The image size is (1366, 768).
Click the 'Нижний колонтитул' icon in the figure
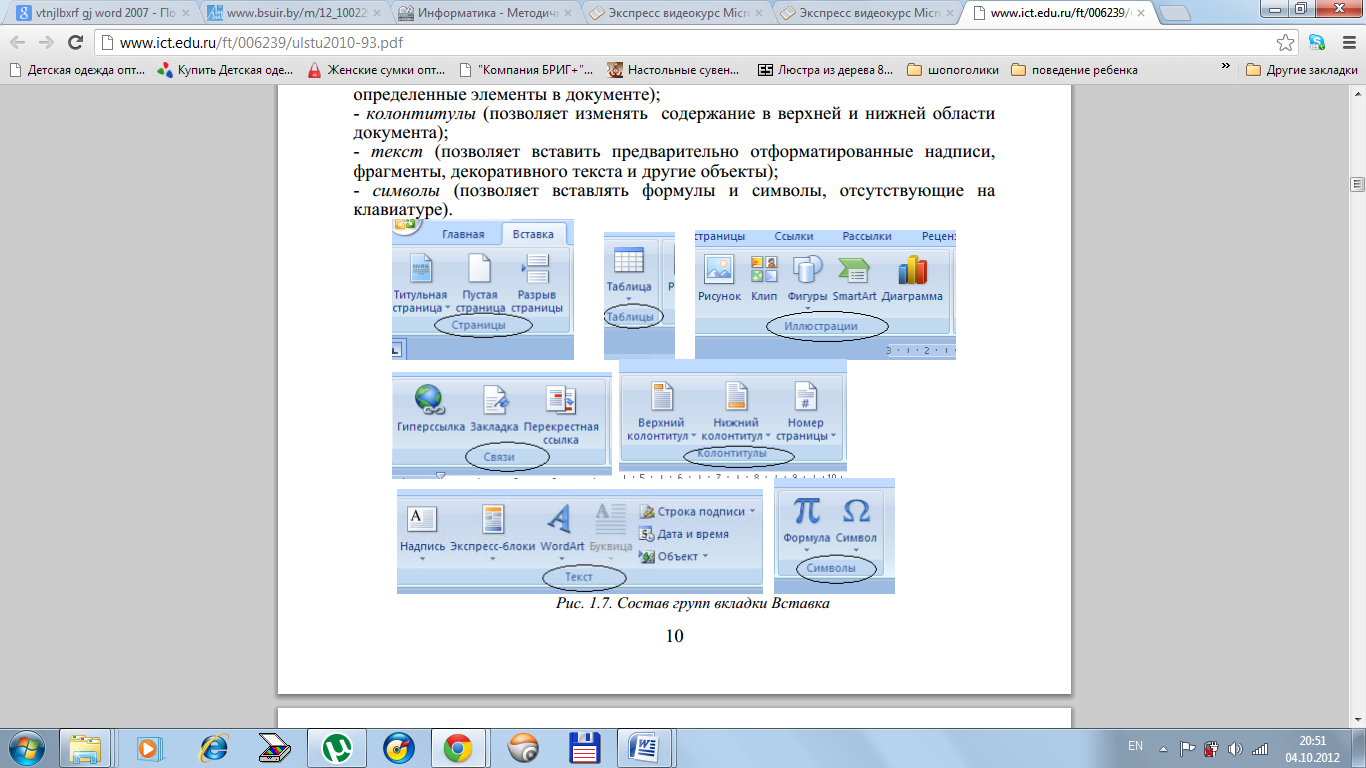click(736, 396)
